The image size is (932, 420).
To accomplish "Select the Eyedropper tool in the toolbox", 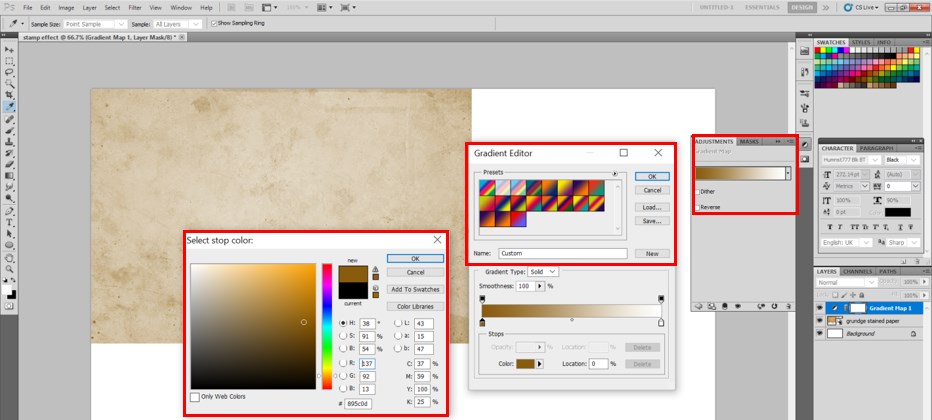I will (x=9, y=107).
